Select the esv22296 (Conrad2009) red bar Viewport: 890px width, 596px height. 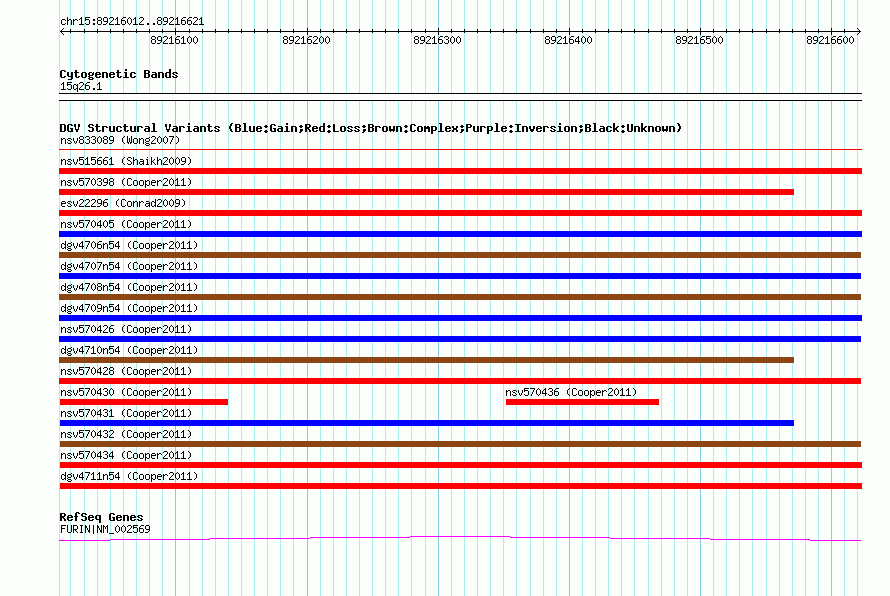(460, 213)
